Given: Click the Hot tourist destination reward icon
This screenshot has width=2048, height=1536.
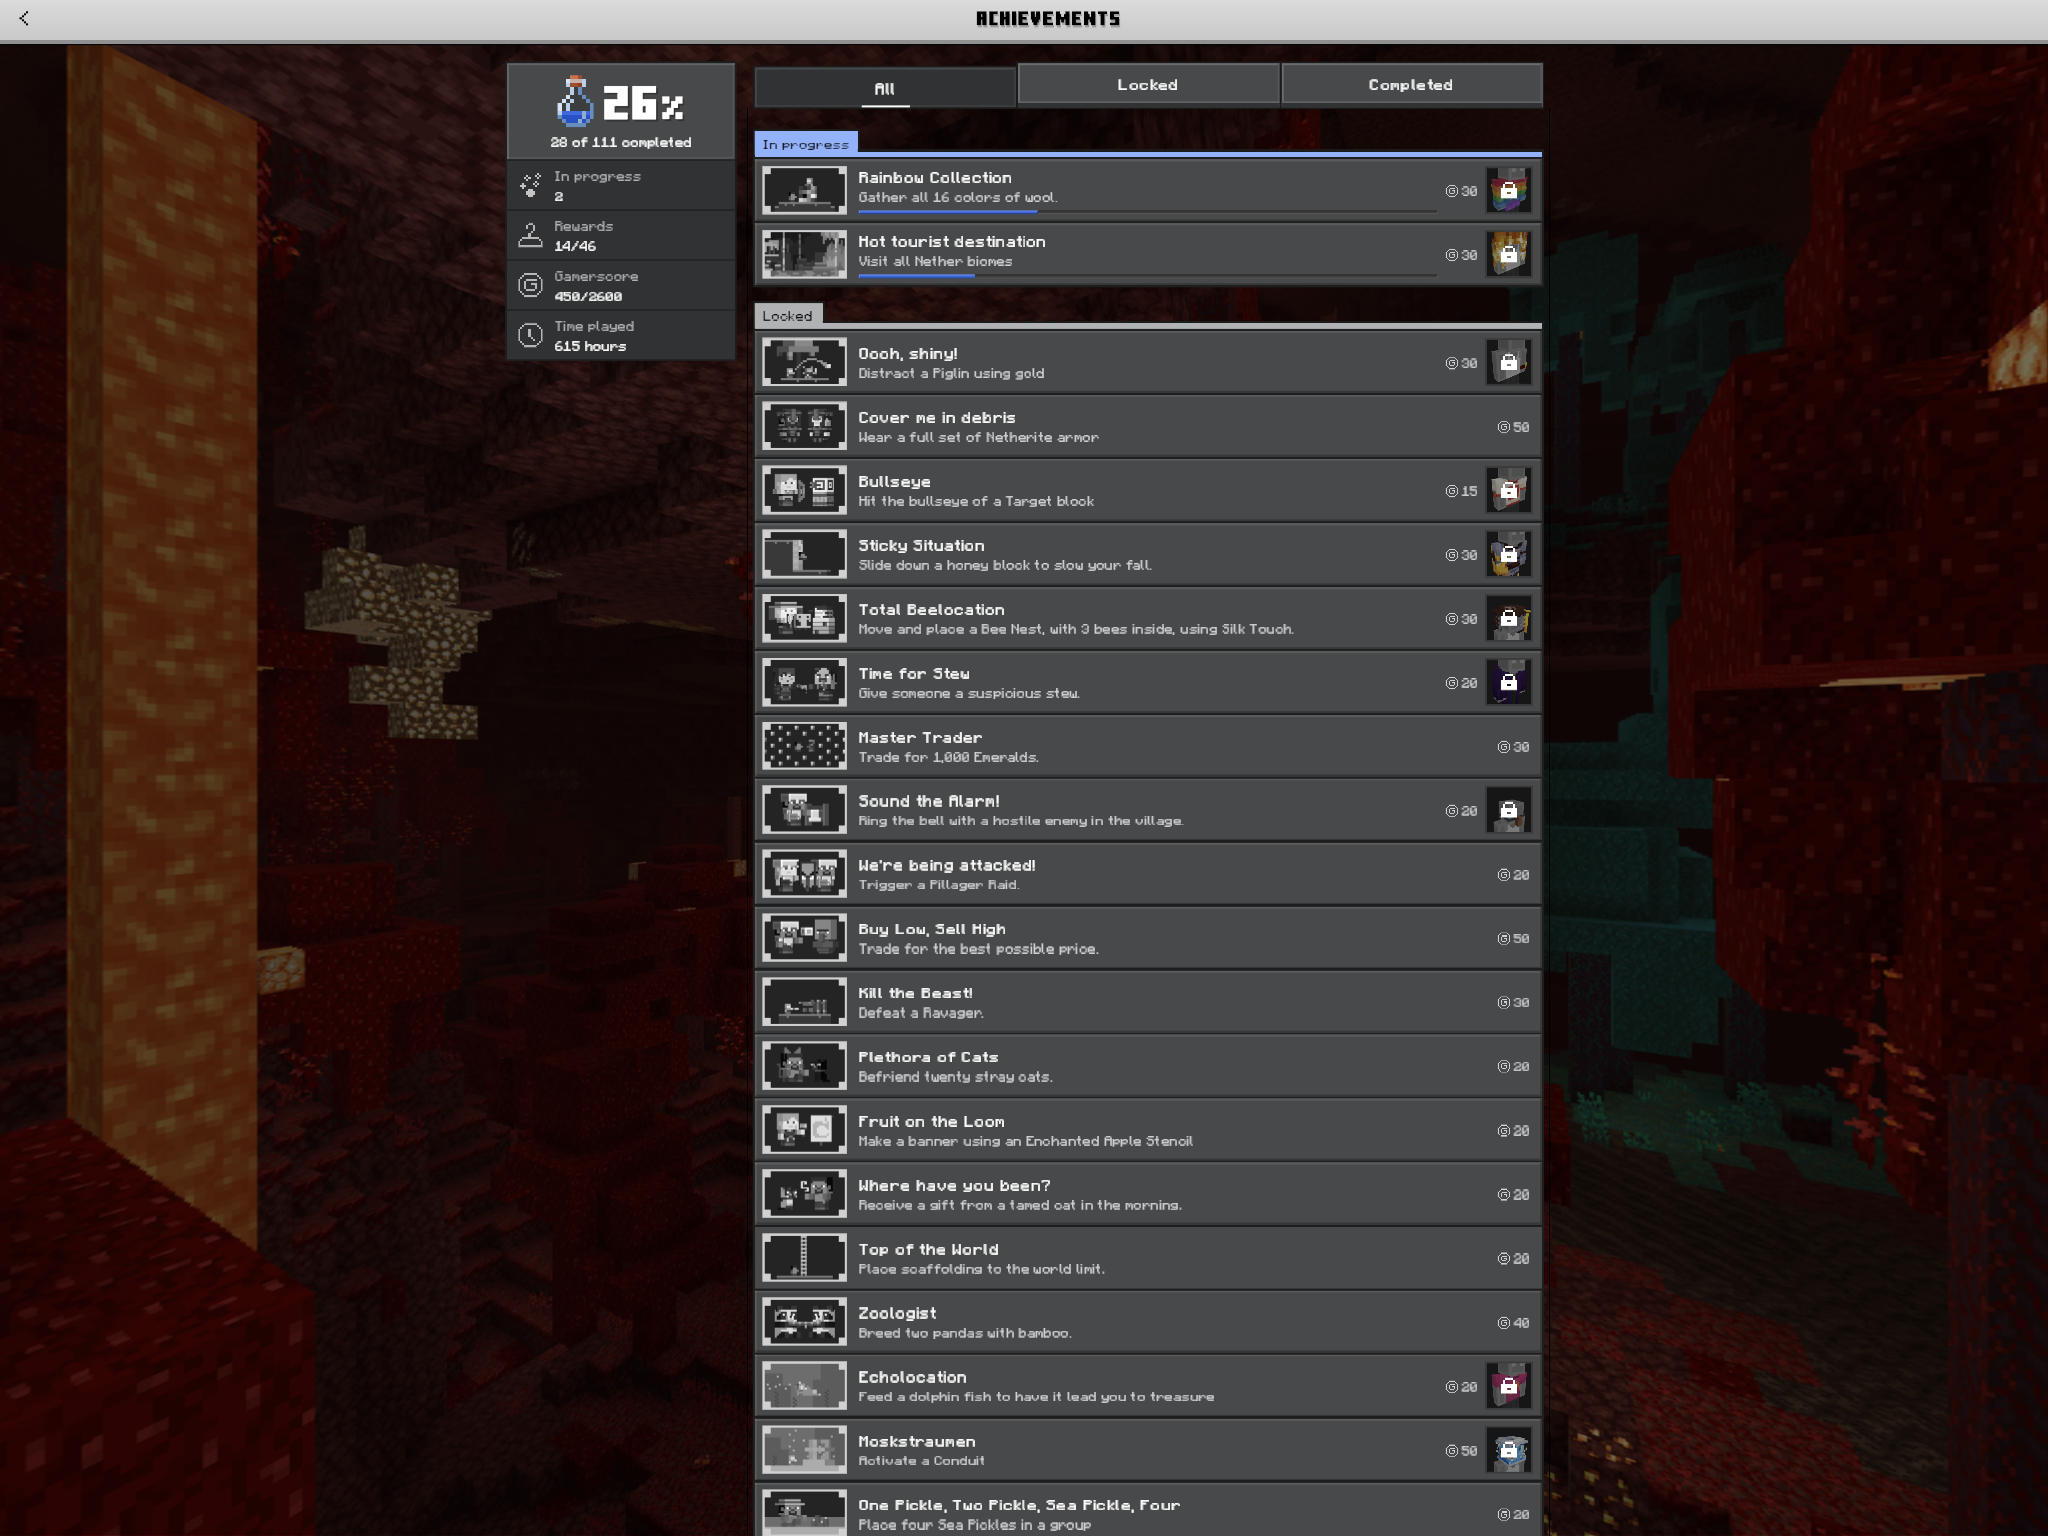Looking at the screenshot, I should point(1508,254).
